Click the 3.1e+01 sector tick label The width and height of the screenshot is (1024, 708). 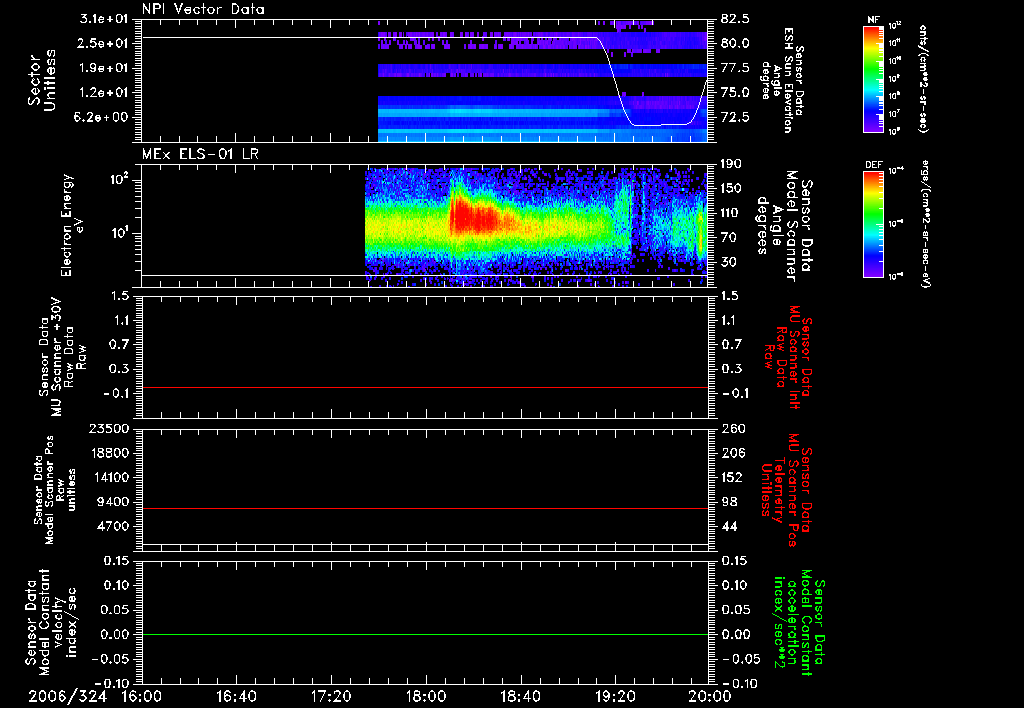pyautogui.click(x=104, y=19)
